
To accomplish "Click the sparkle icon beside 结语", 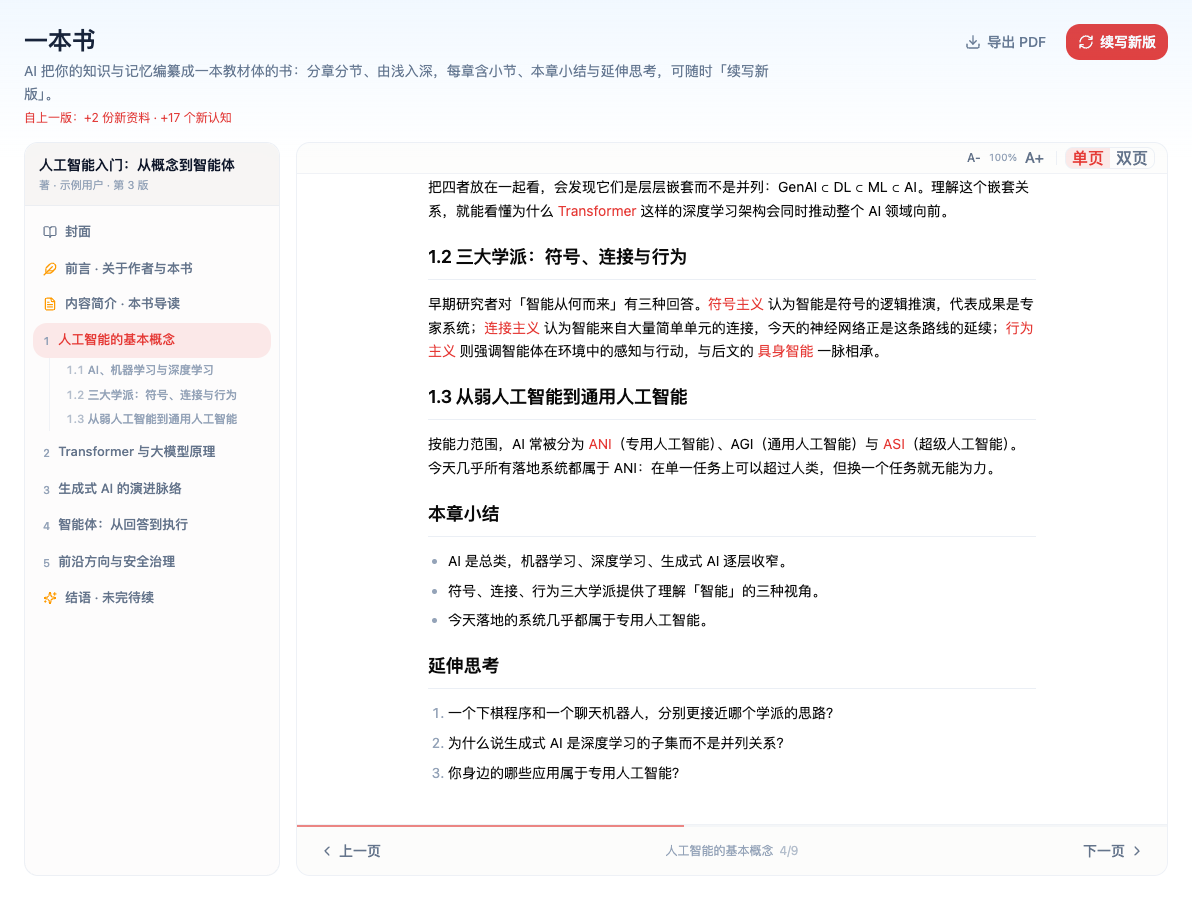I will (x=49, y=598).
